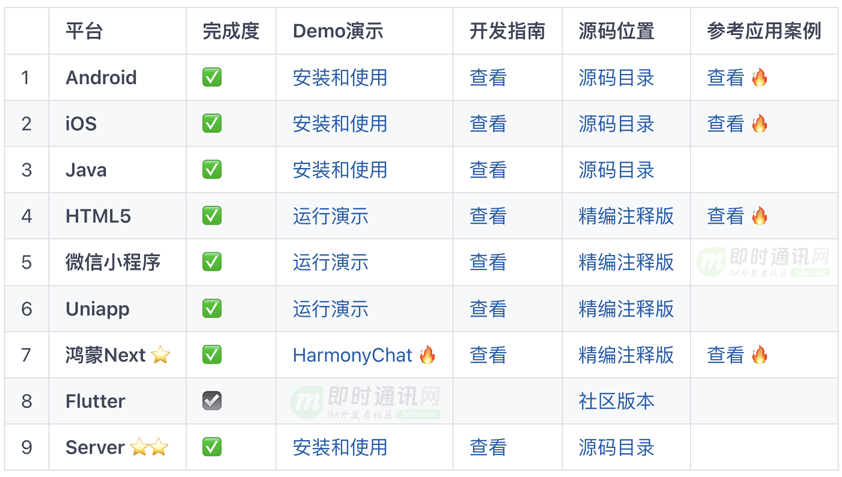Viewport: 842px width, 477px height.
Task: Open 安装和使用 link for Android
Action: [340, 78]
